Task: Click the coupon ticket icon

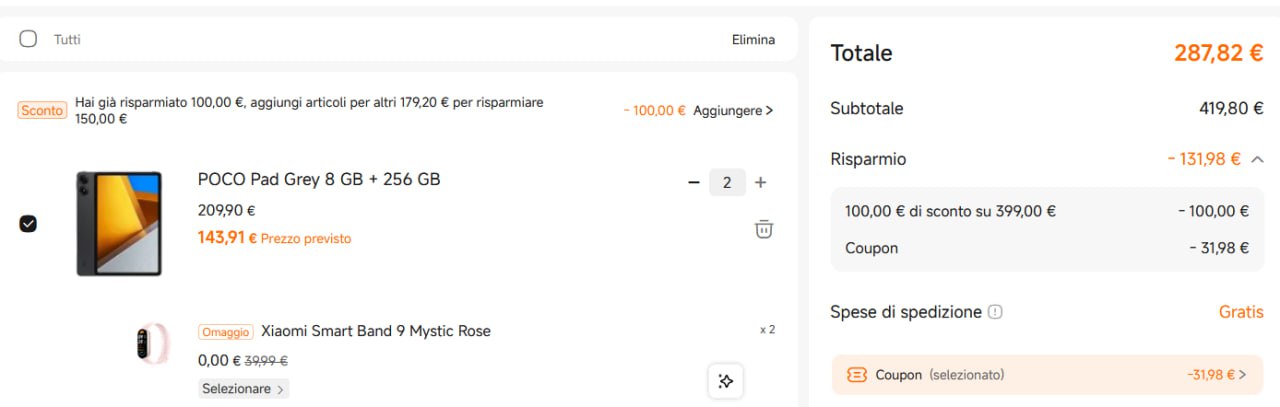Action: click(856, 375)
